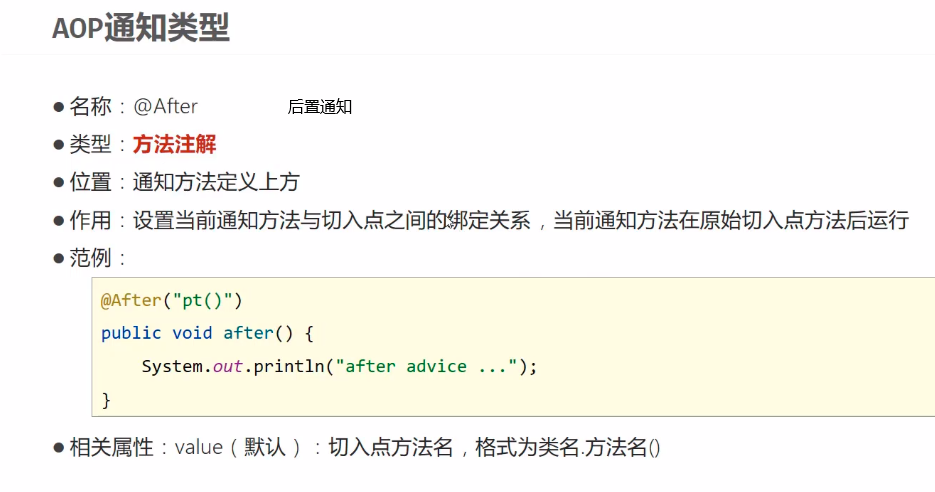Image resolution: width=935 pixels, height=492 pixels.
Task: Click the 位置 bullet label
Action: [90, 182]
